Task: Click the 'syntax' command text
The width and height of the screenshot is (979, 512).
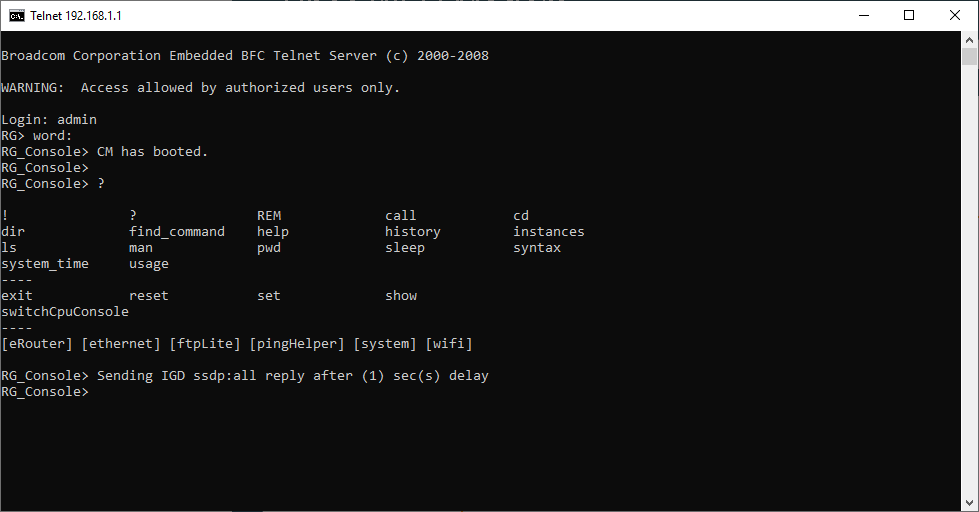Action: coord(537,248)
